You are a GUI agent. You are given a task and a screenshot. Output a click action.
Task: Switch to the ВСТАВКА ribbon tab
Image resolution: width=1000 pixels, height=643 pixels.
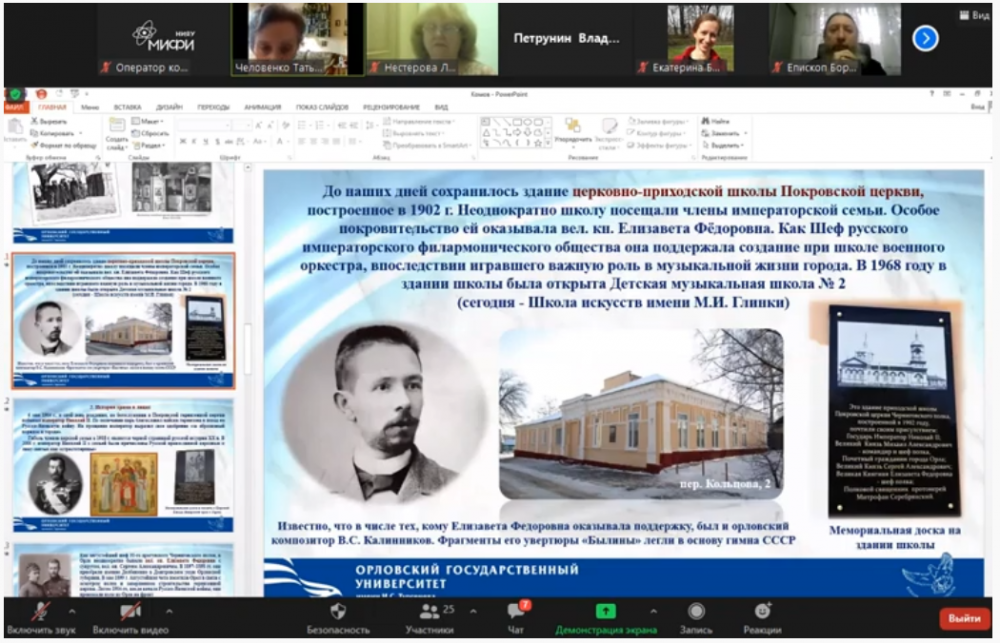click(x=127, y=106)
